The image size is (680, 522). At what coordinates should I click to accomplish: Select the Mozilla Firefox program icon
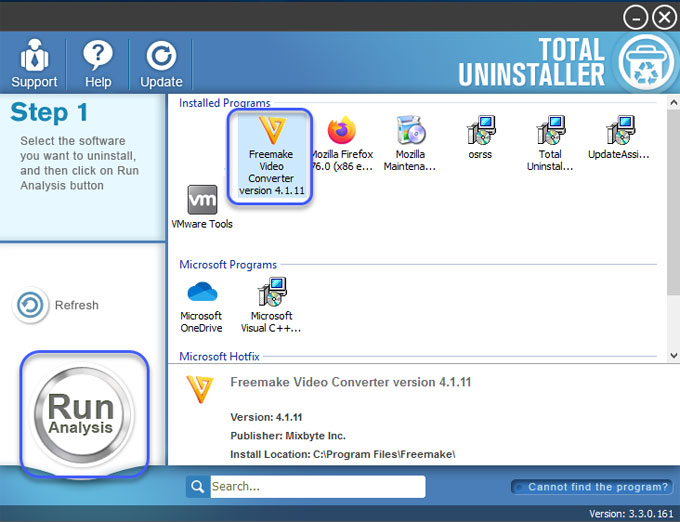341,131
